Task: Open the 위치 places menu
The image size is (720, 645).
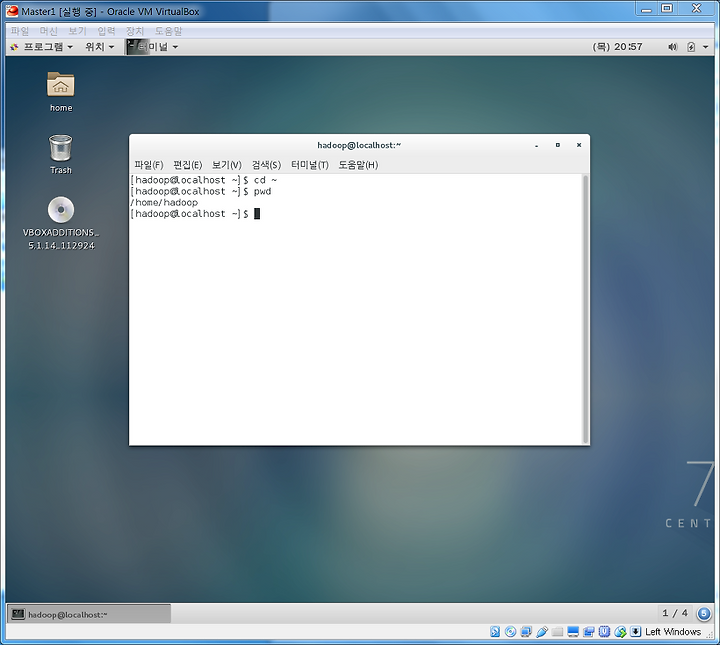Action: pyautogui.click(x=99, y=47)
